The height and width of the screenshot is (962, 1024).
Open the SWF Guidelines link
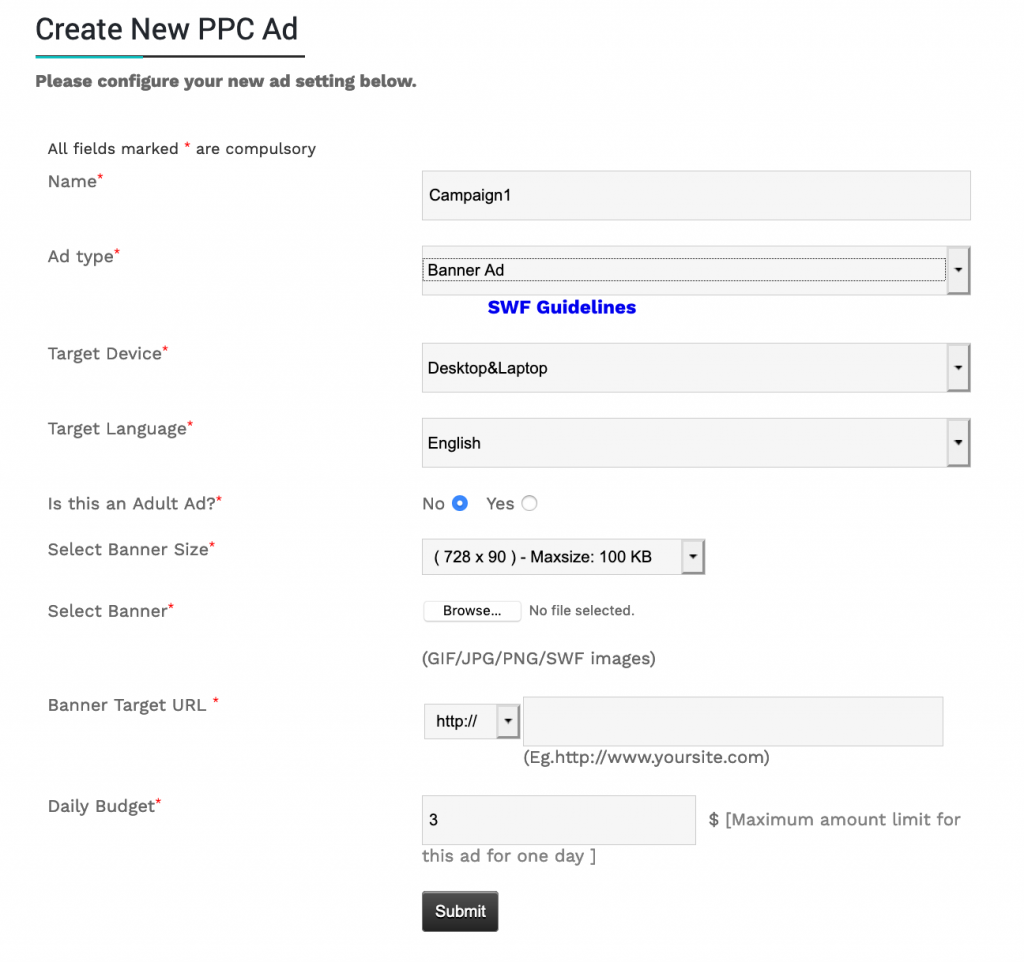click(x=562, y=308)
